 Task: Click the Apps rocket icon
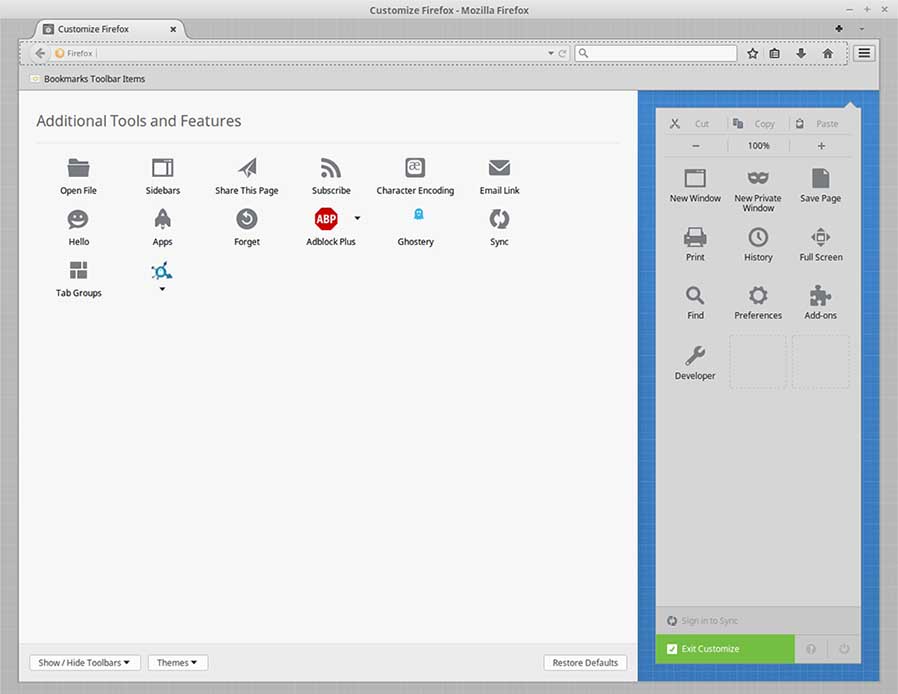pos(163,219)
